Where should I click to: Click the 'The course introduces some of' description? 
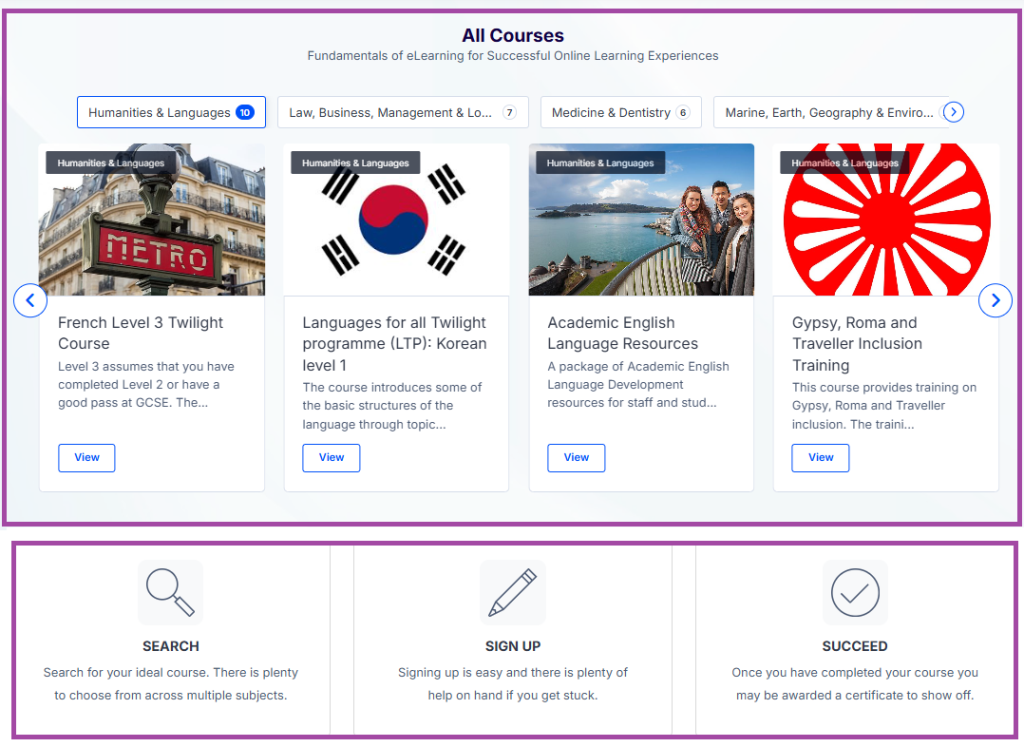pos(392,405)
